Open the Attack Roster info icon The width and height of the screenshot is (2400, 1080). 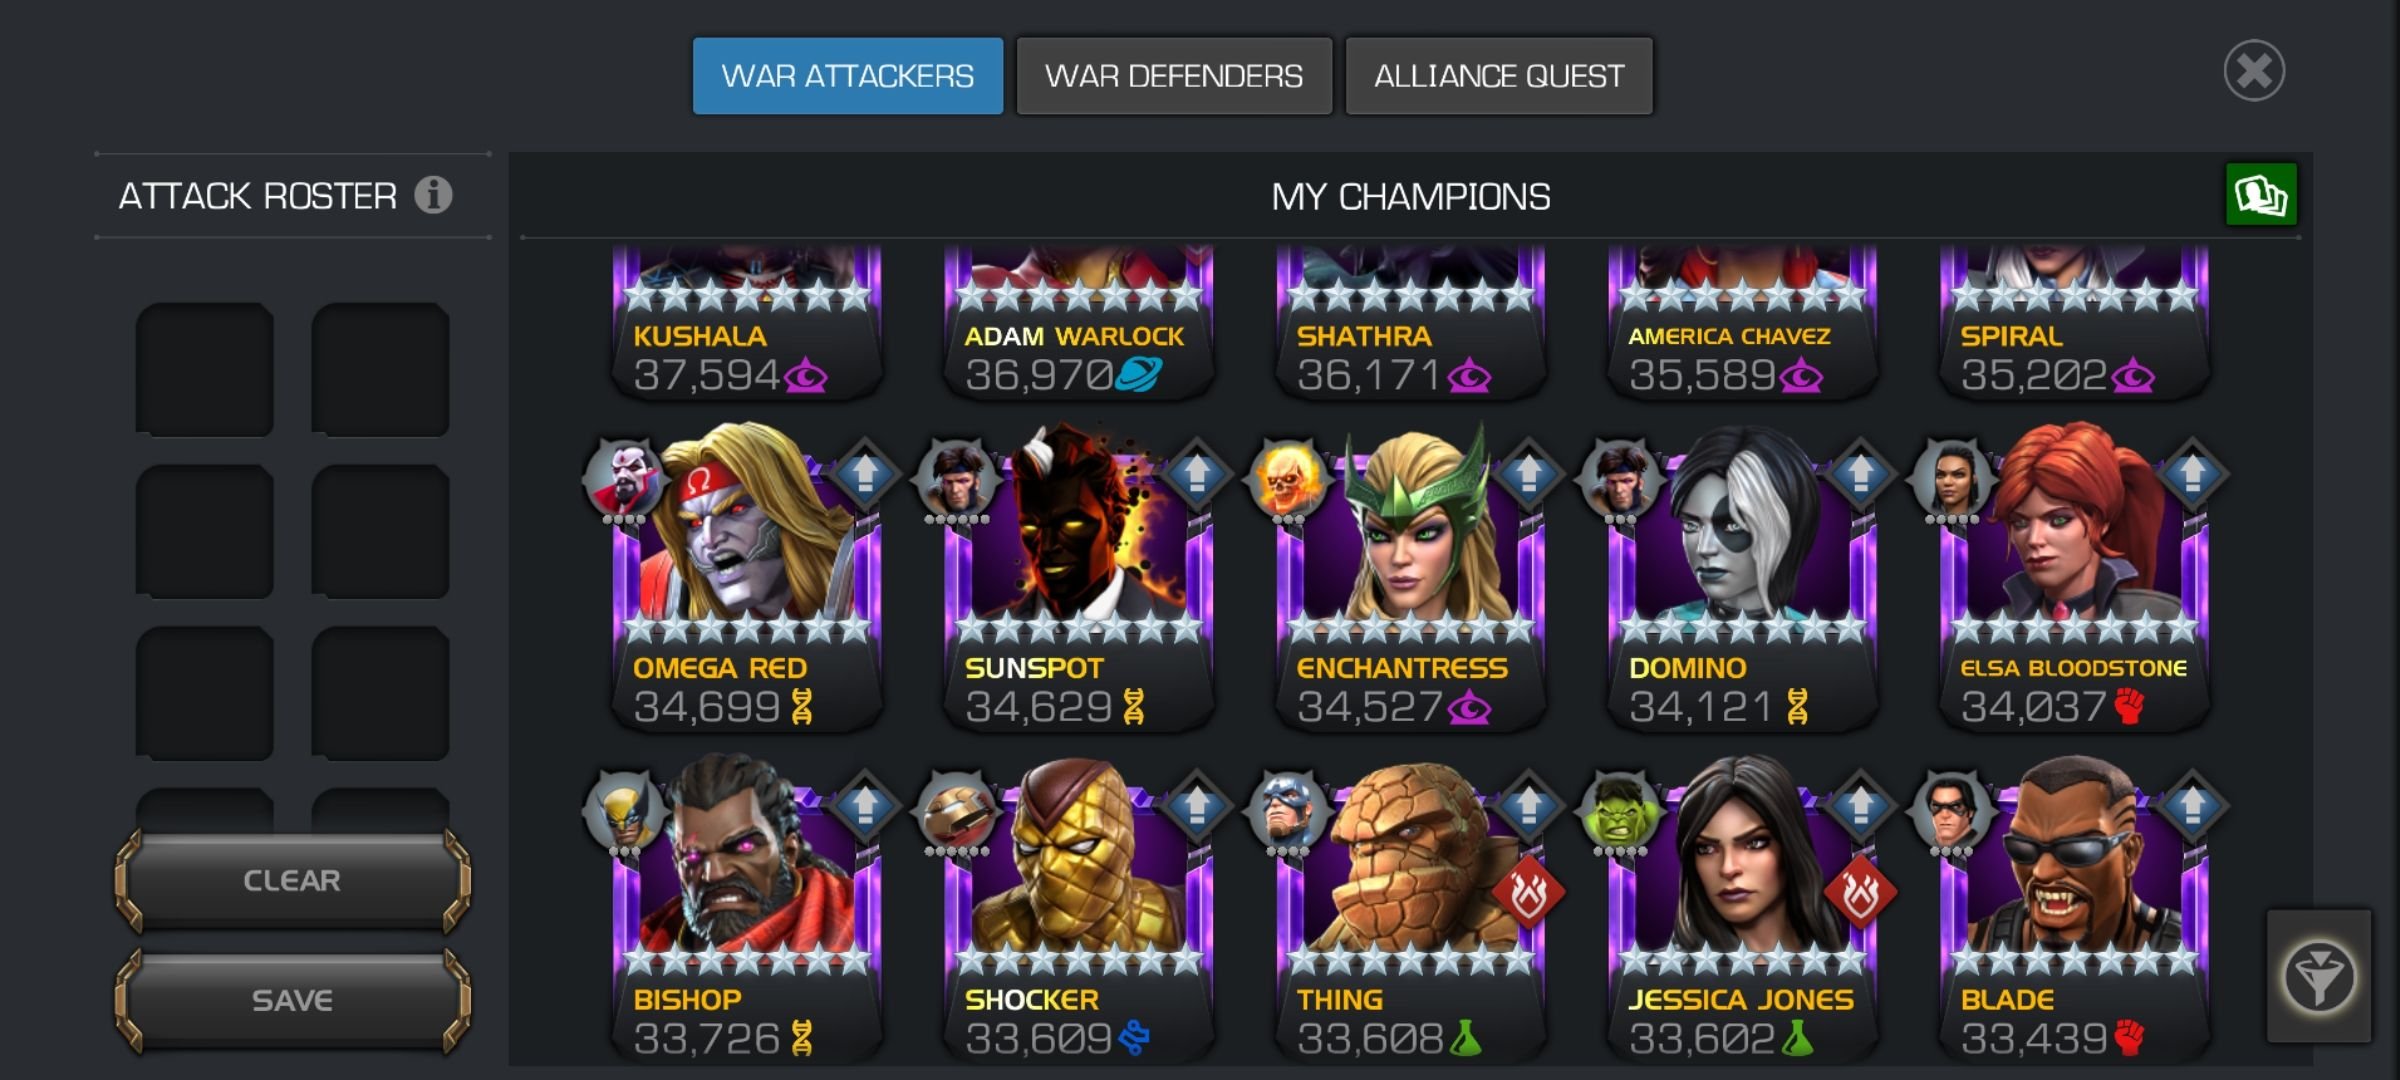point(433,195)
